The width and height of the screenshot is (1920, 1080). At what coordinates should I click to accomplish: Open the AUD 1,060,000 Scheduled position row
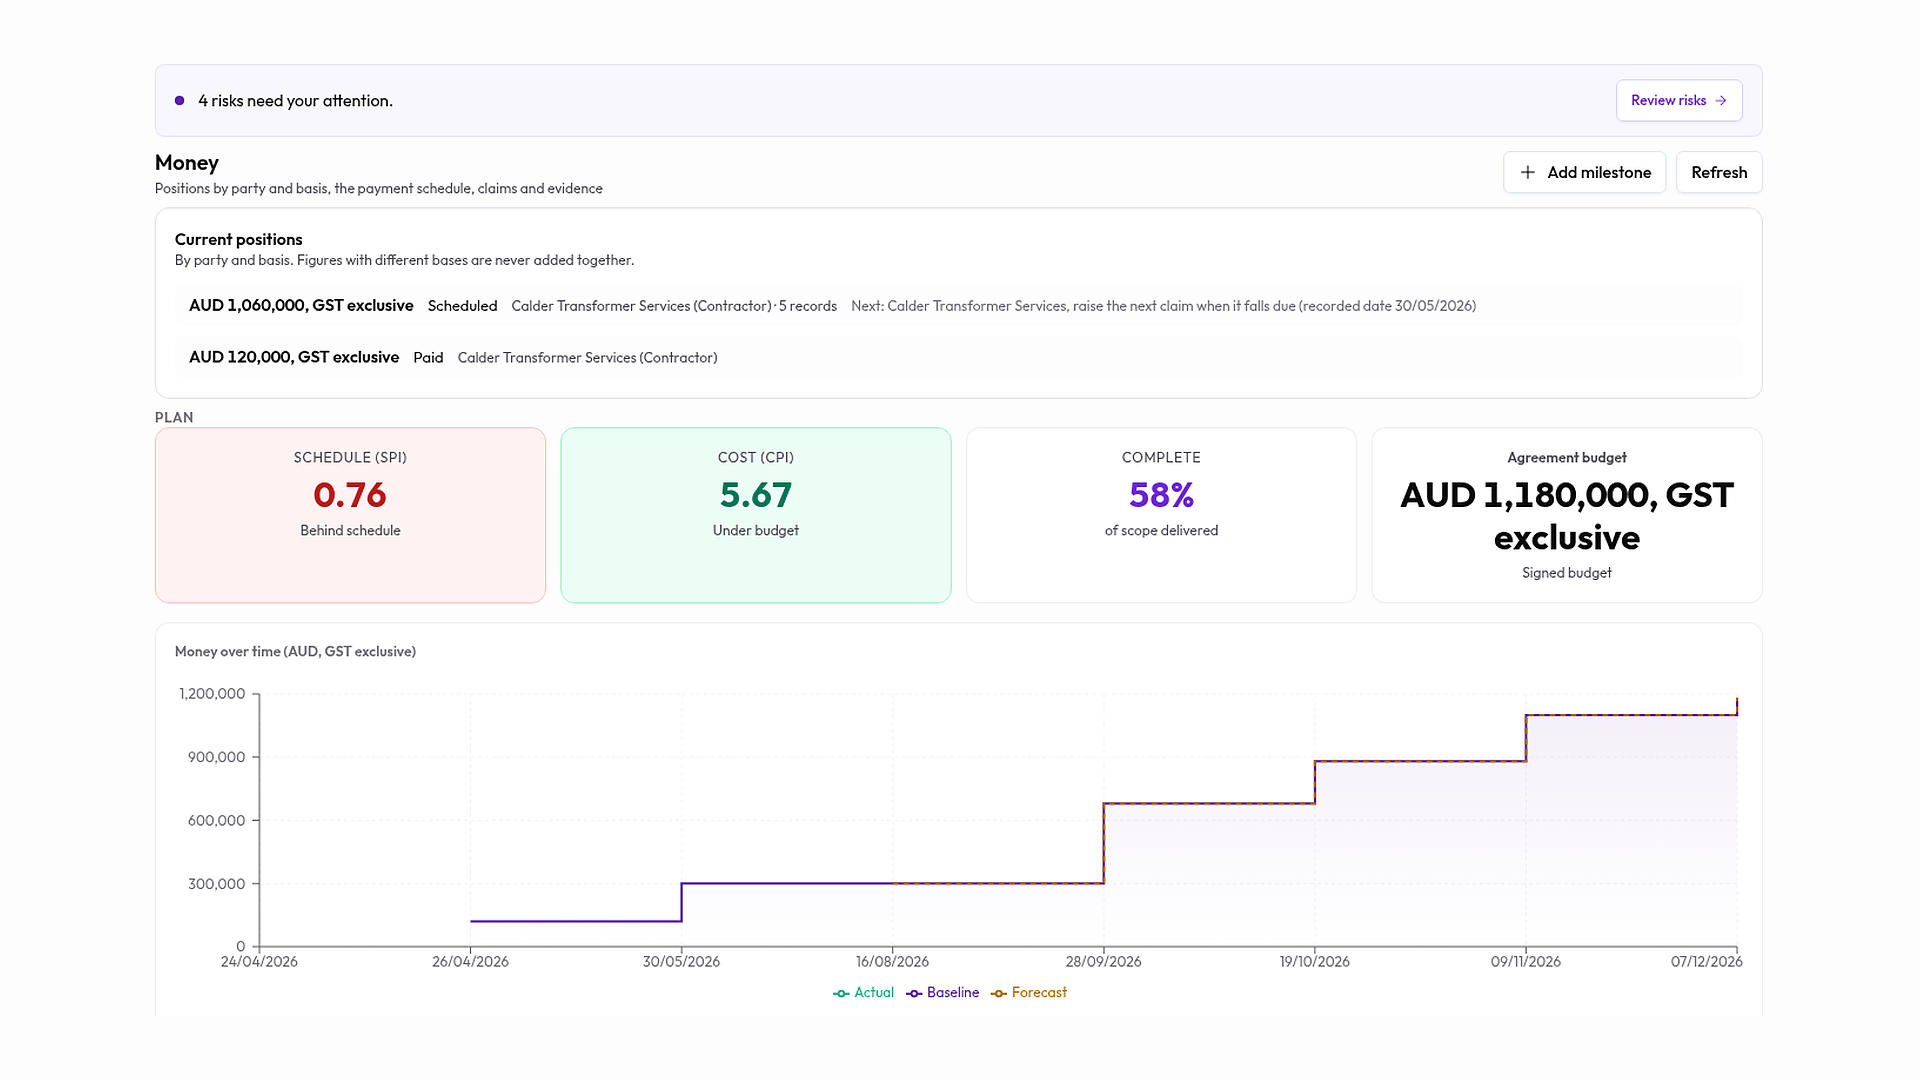click(x=958, y=306)
